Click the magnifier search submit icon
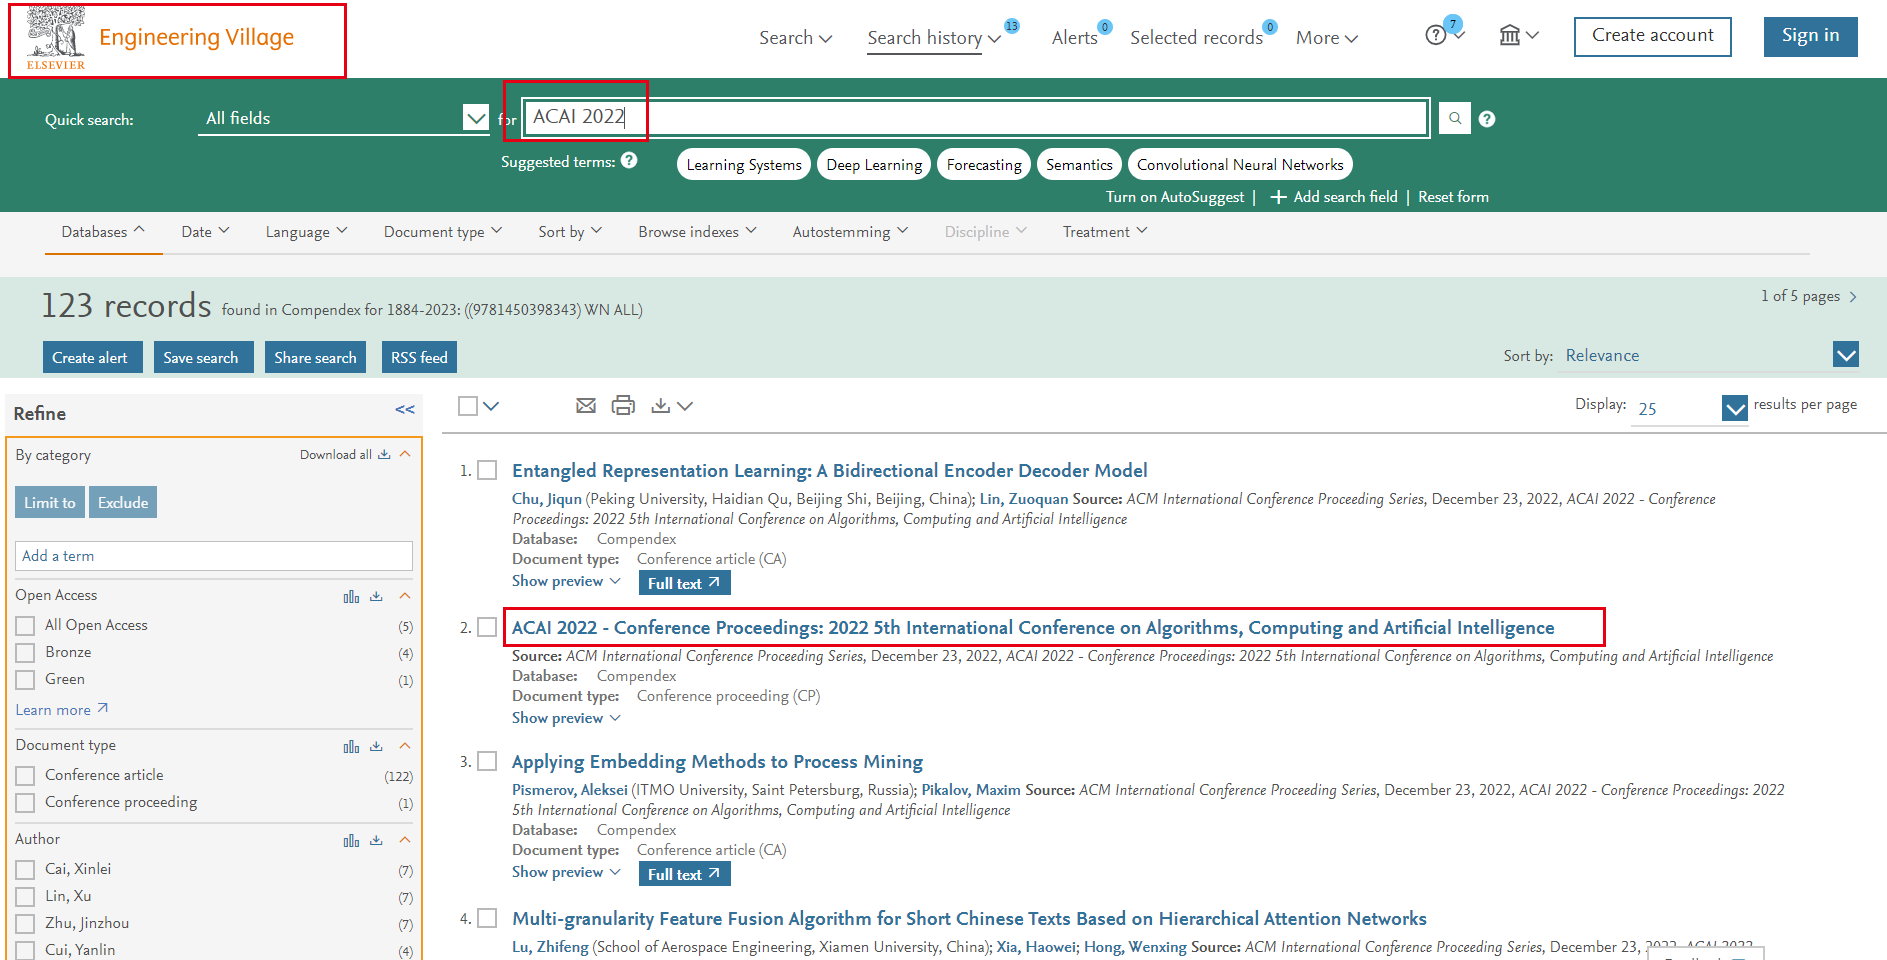1887x960 pixels. (1455, 118)
